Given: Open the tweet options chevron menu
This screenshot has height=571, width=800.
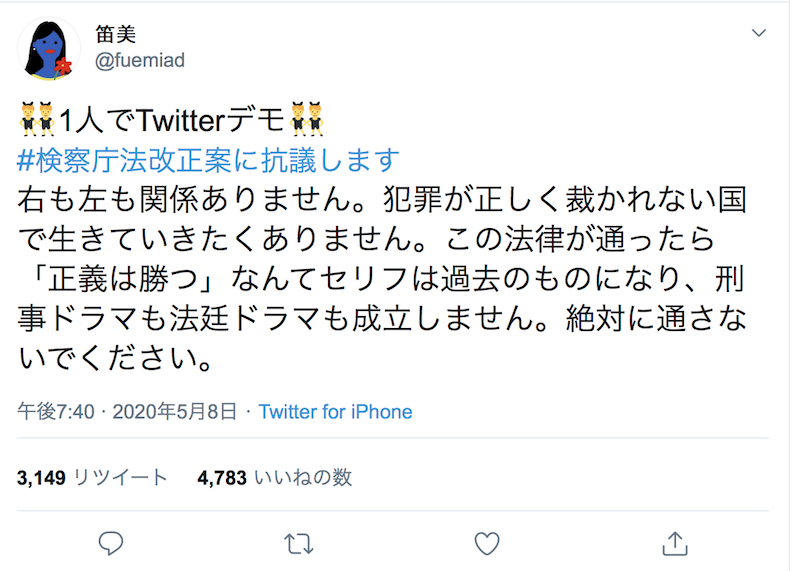Looking at the screenshot, I should point(759,33).
